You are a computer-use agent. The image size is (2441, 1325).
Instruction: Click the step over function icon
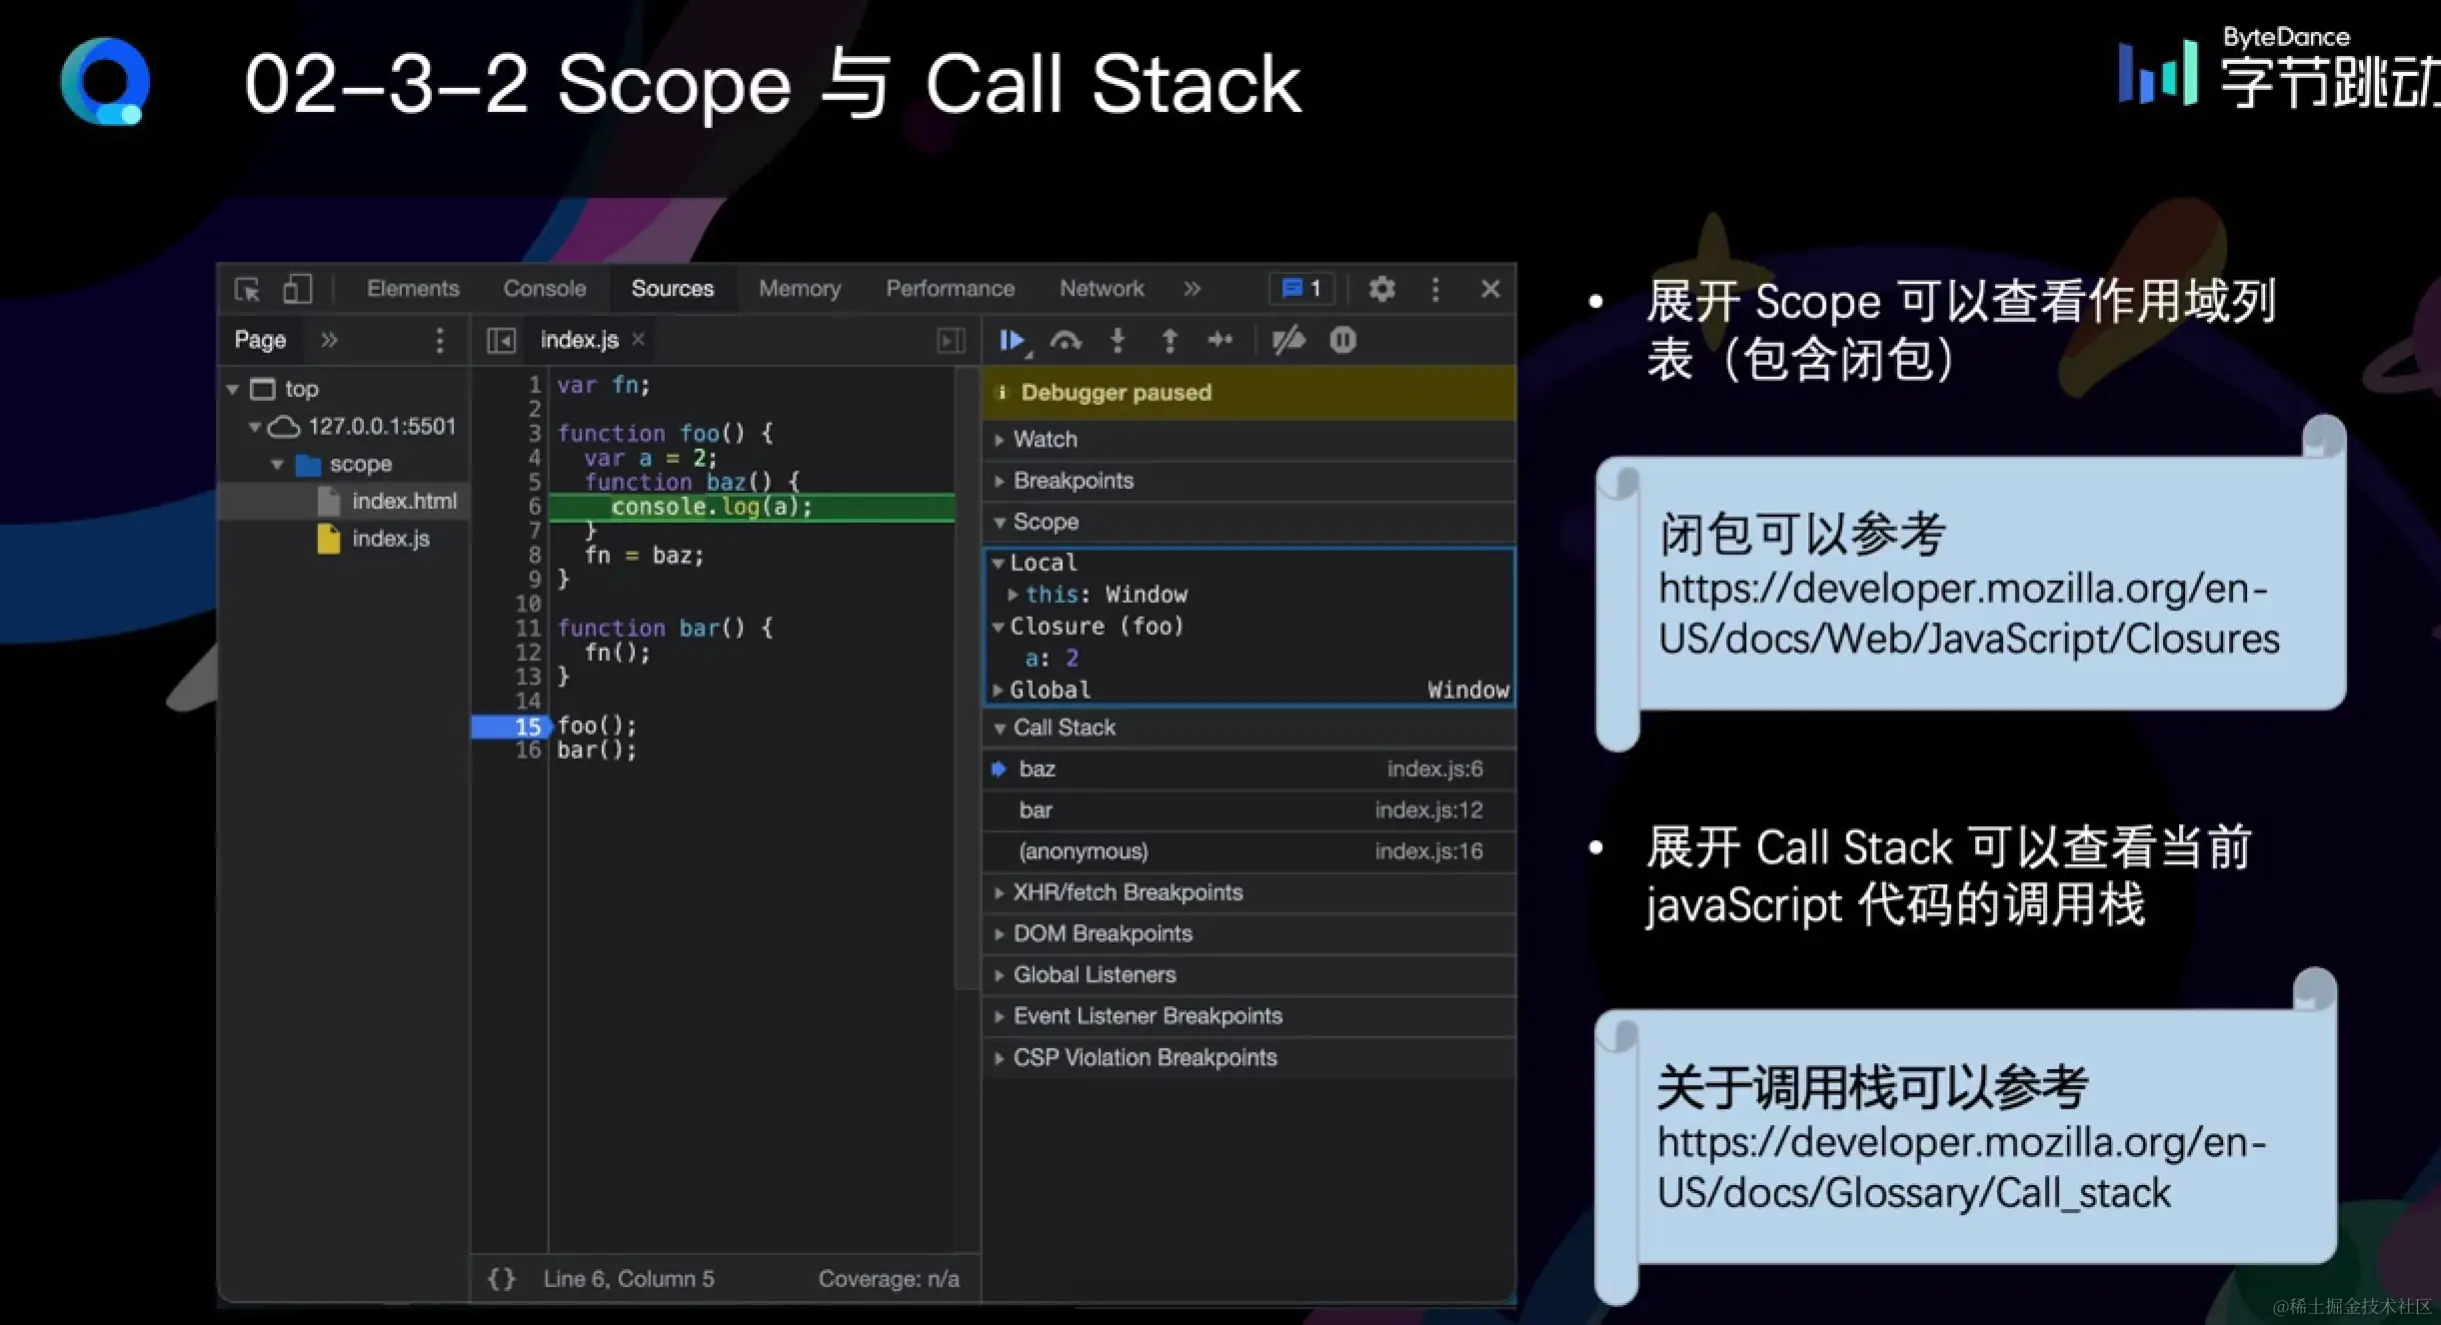(1066, 341)
